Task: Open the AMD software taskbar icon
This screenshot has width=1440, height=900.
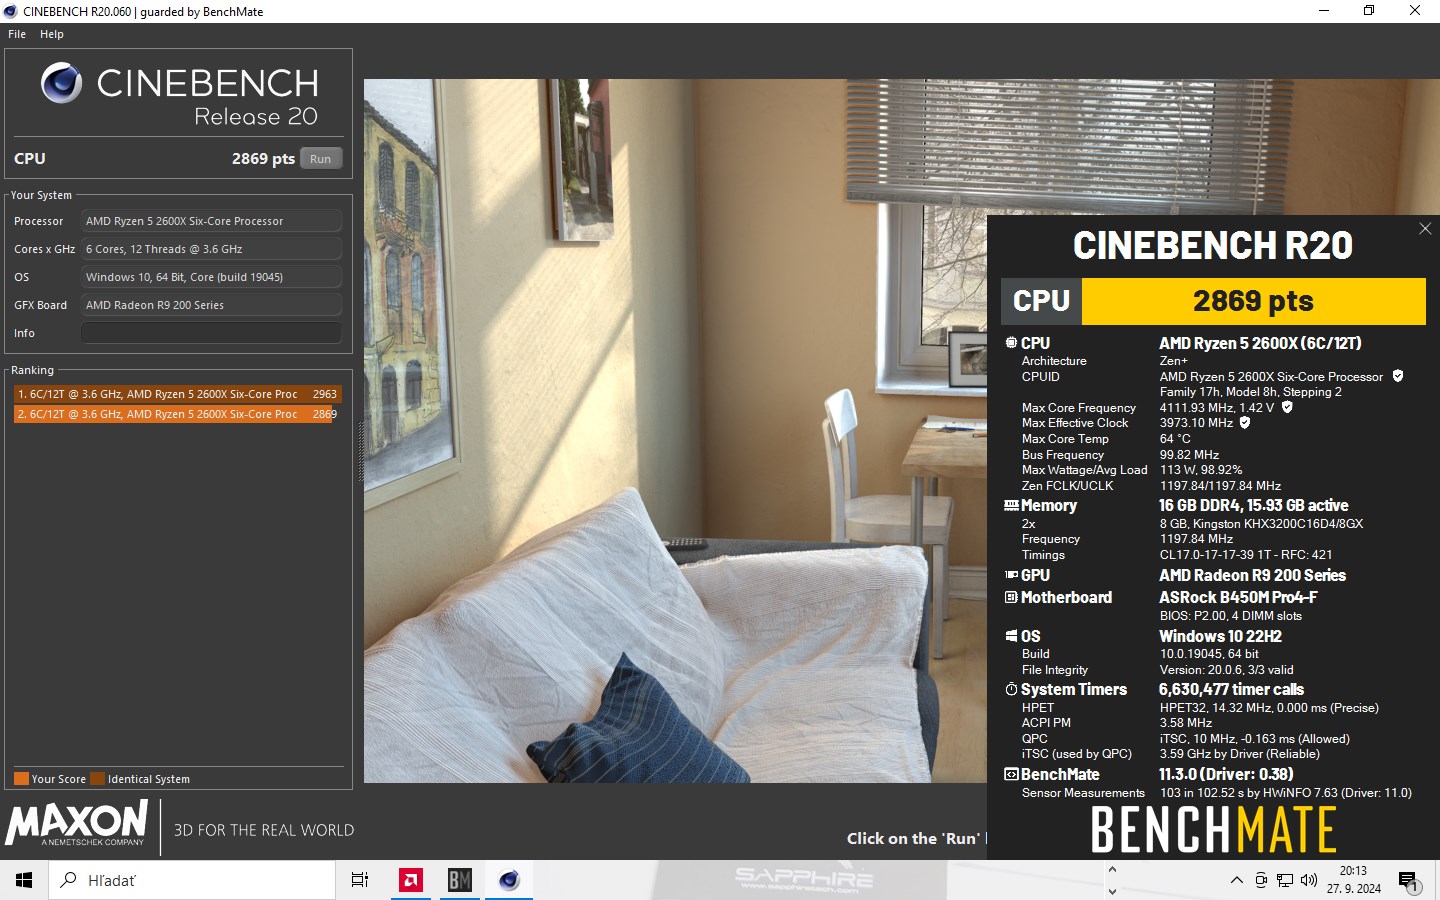Action: 410,880
